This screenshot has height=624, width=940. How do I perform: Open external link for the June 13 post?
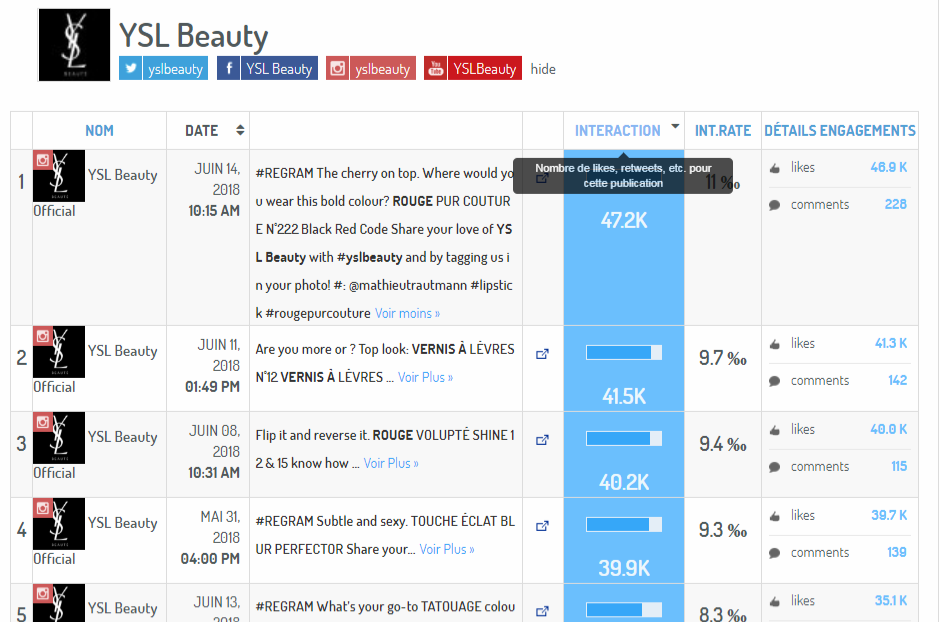coord(542,611)
